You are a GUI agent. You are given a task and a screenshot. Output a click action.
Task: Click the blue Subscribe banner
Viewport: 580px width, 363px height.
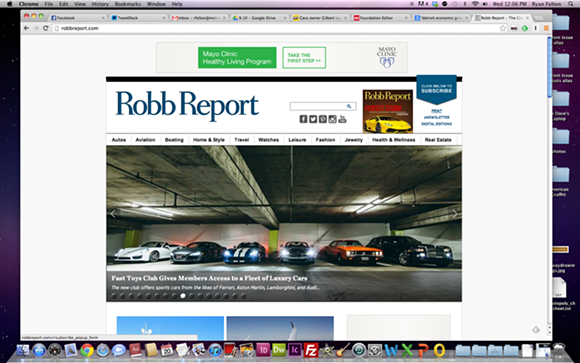[x=436, y=89]
